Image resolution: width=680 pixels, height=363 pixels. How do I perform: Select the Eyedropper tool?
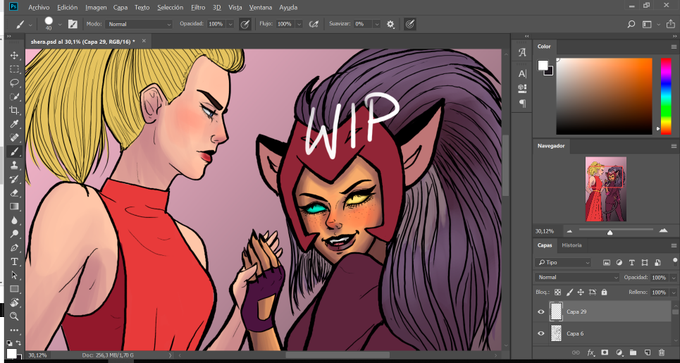coord(14,124)
